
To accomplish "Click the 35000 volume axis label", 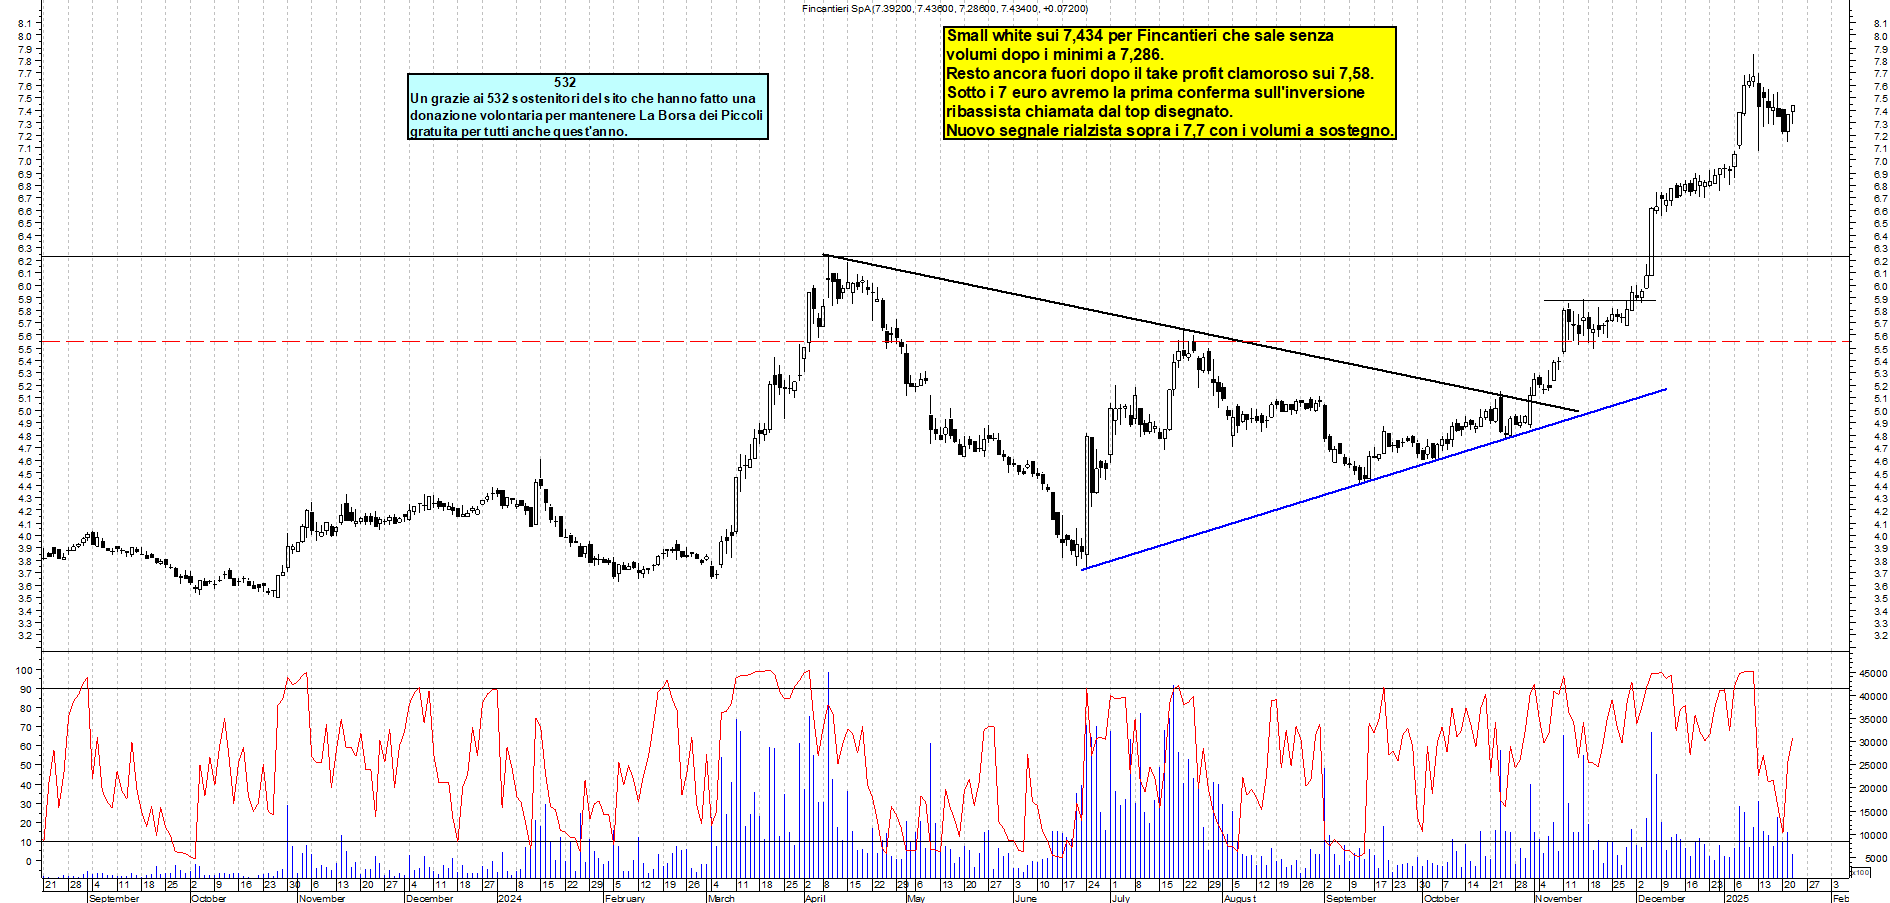I will point(1873,720).
